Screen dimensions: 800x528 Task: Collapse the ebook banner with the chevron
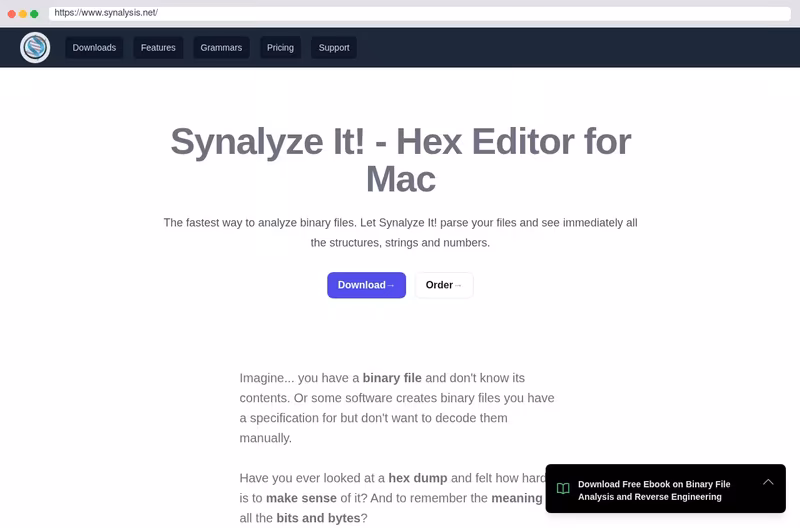(768, 482)
